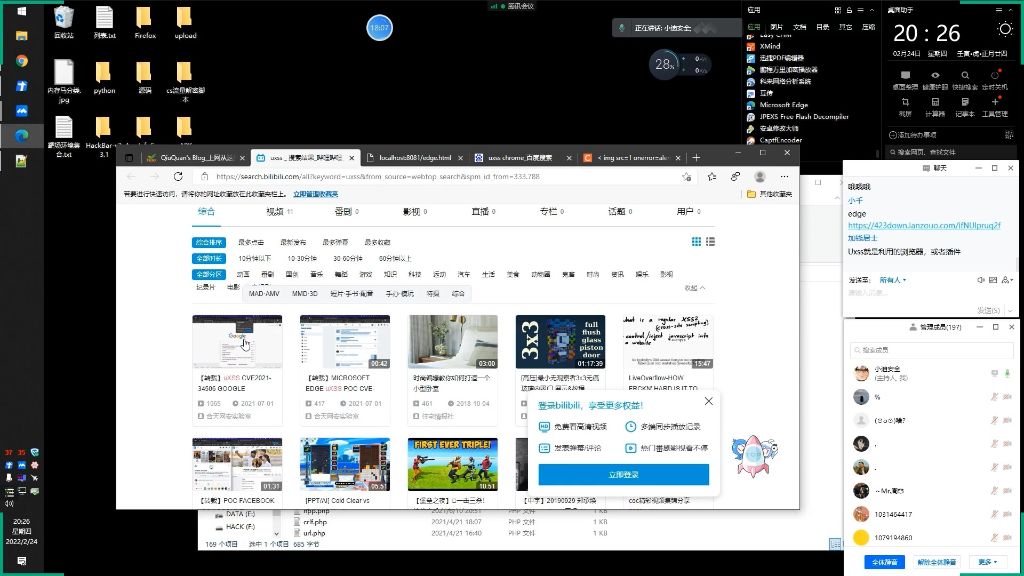Filter by 10分钟以下 duration
The height and width of the screenshot is (576, 1024).
(x=255, y=259)
